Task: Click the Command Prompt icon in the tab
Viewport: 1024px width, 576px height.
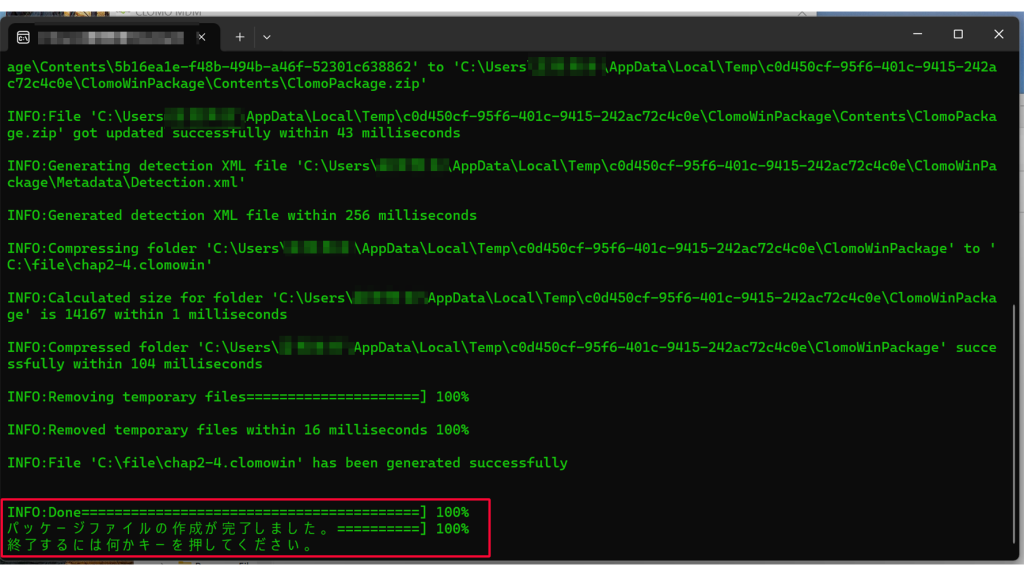Action: point(23,37)
